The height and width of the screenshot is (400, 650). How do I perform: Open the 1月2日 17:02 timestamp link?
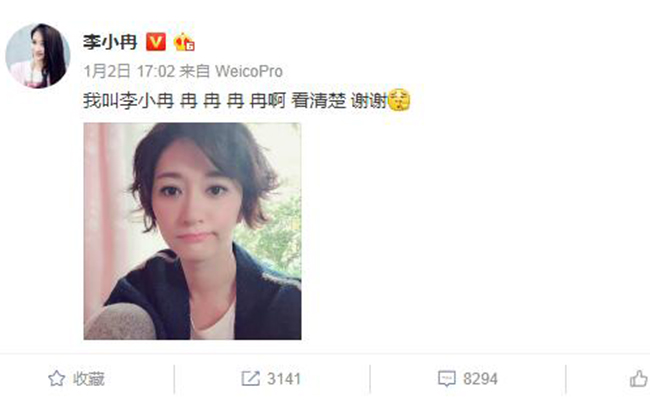tap(129, 71)
